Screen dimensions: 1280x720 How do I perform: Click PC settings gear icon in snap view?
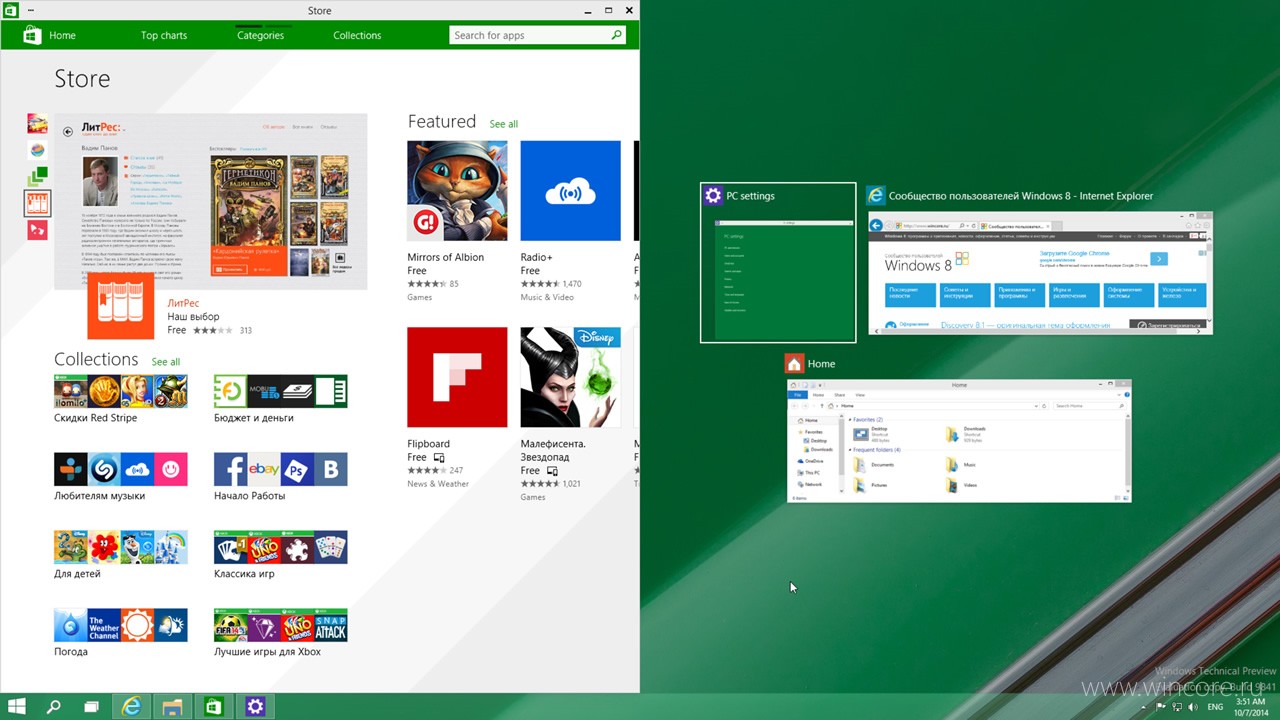(713, 196)
